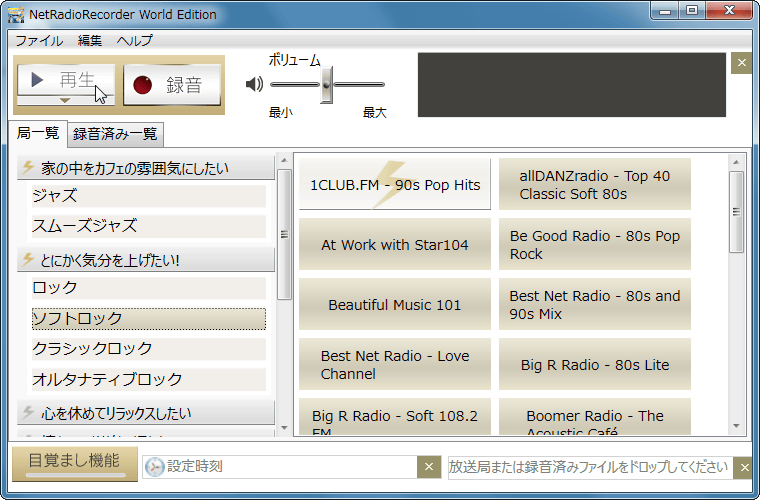Click the 録音 record button
760x500 pixels.
(x=172, y=85)
